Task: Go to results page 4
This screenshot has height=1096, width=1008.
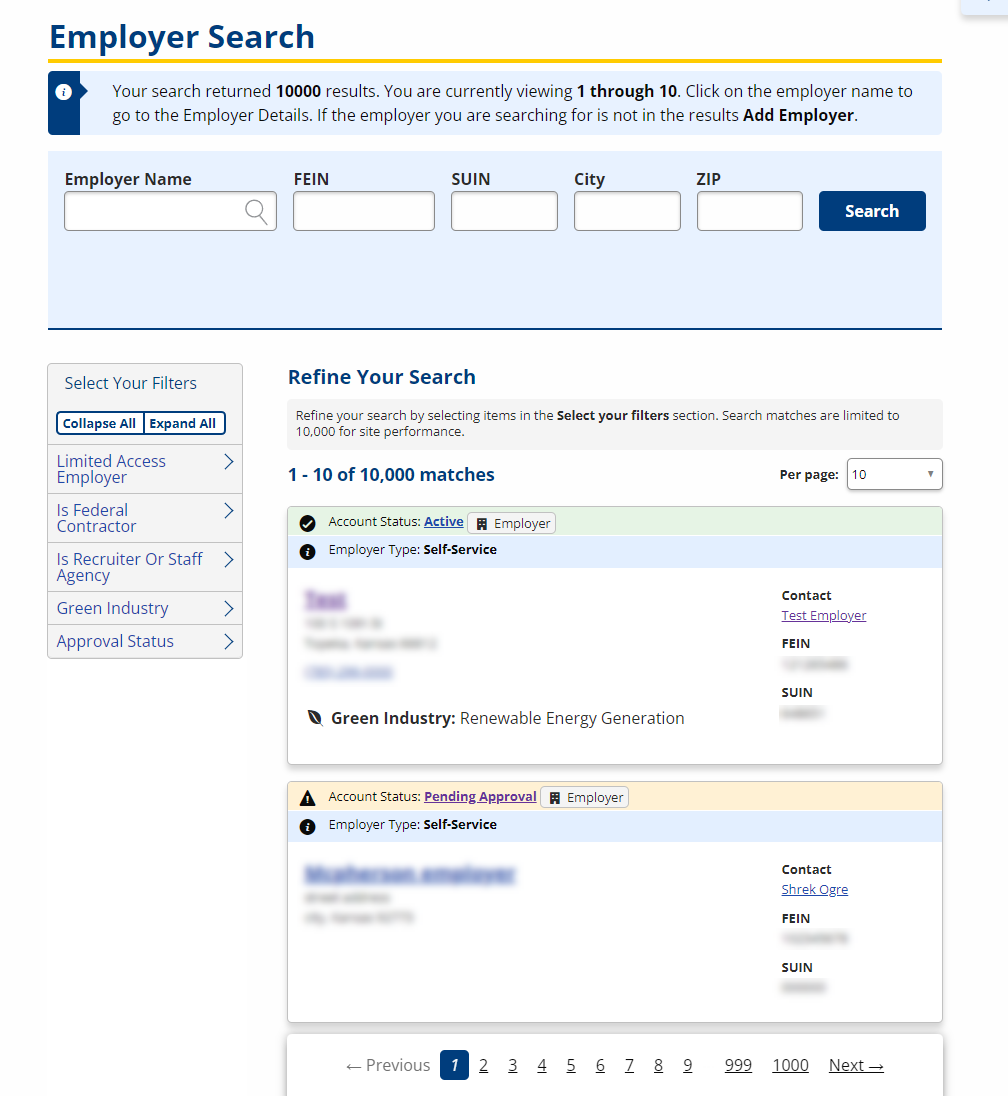Action: (542, 1065)
